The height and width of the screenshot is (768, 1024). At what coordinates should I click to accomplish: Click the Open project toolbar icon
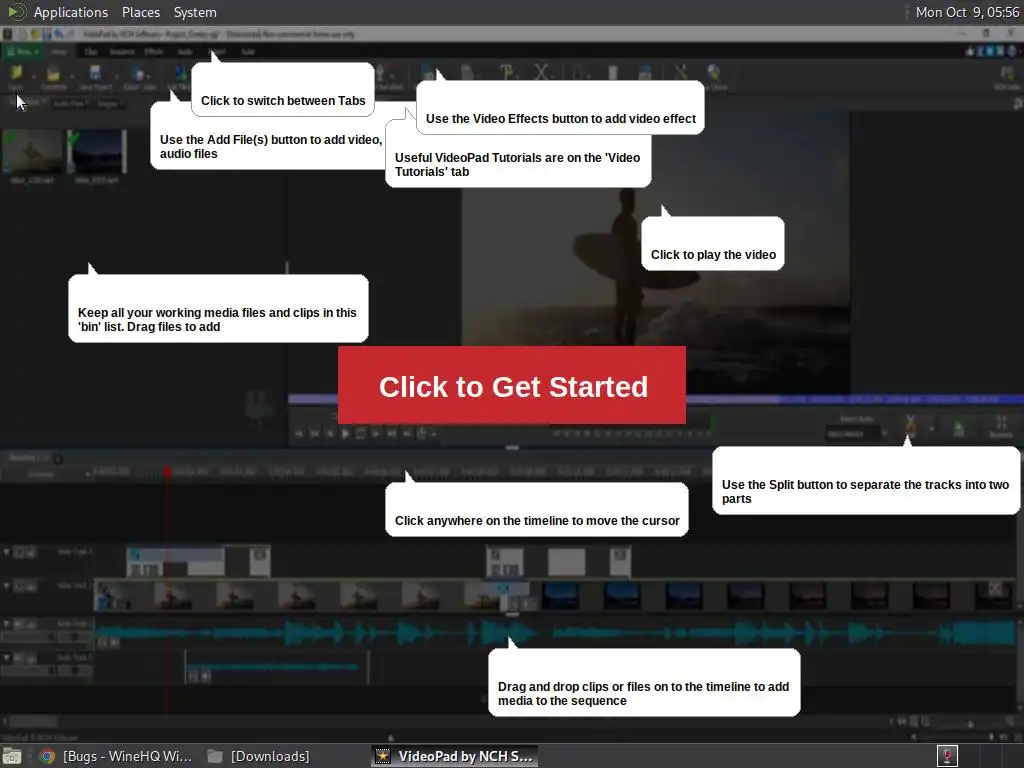click(54, 78)
